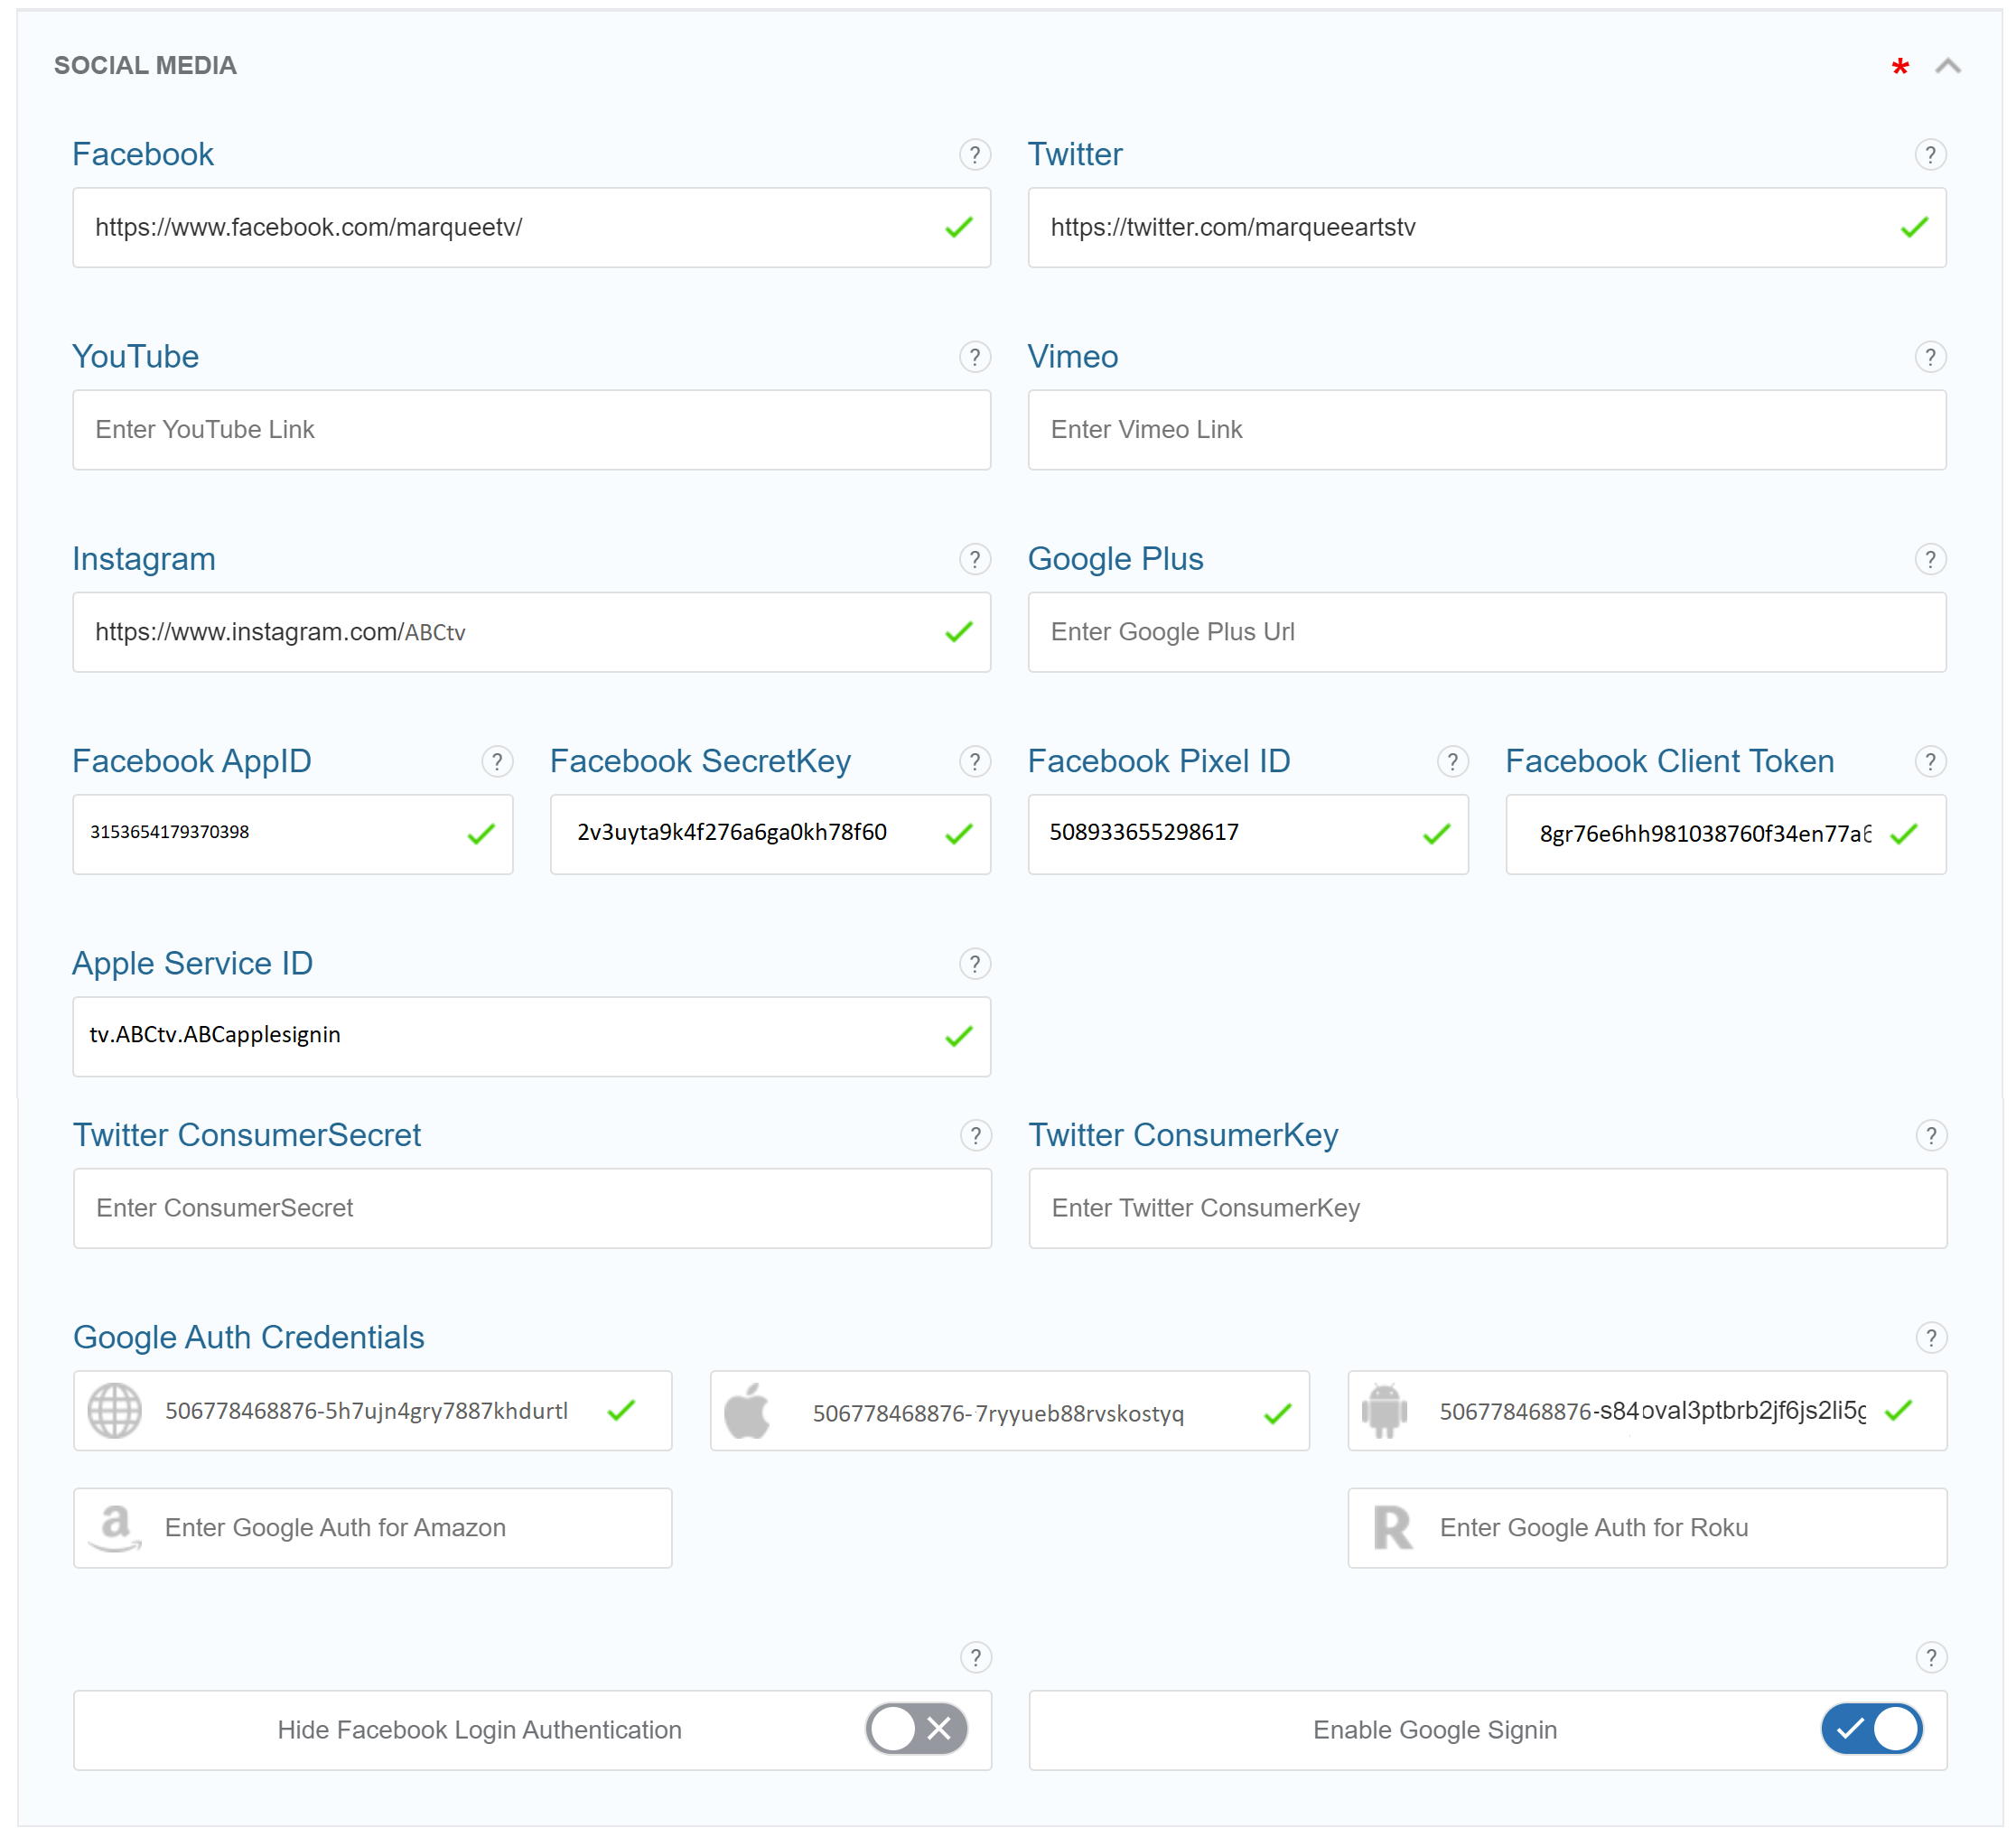Edit the Apple Service ID field

point(532,1037)
